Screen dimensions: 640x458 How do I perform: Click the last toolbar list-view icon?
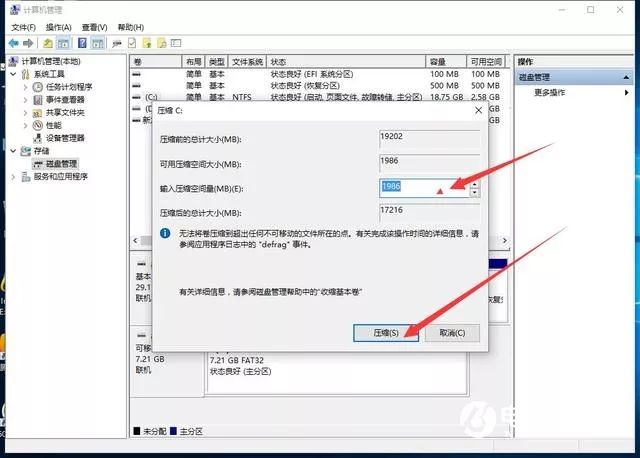[x=176, y=43]
